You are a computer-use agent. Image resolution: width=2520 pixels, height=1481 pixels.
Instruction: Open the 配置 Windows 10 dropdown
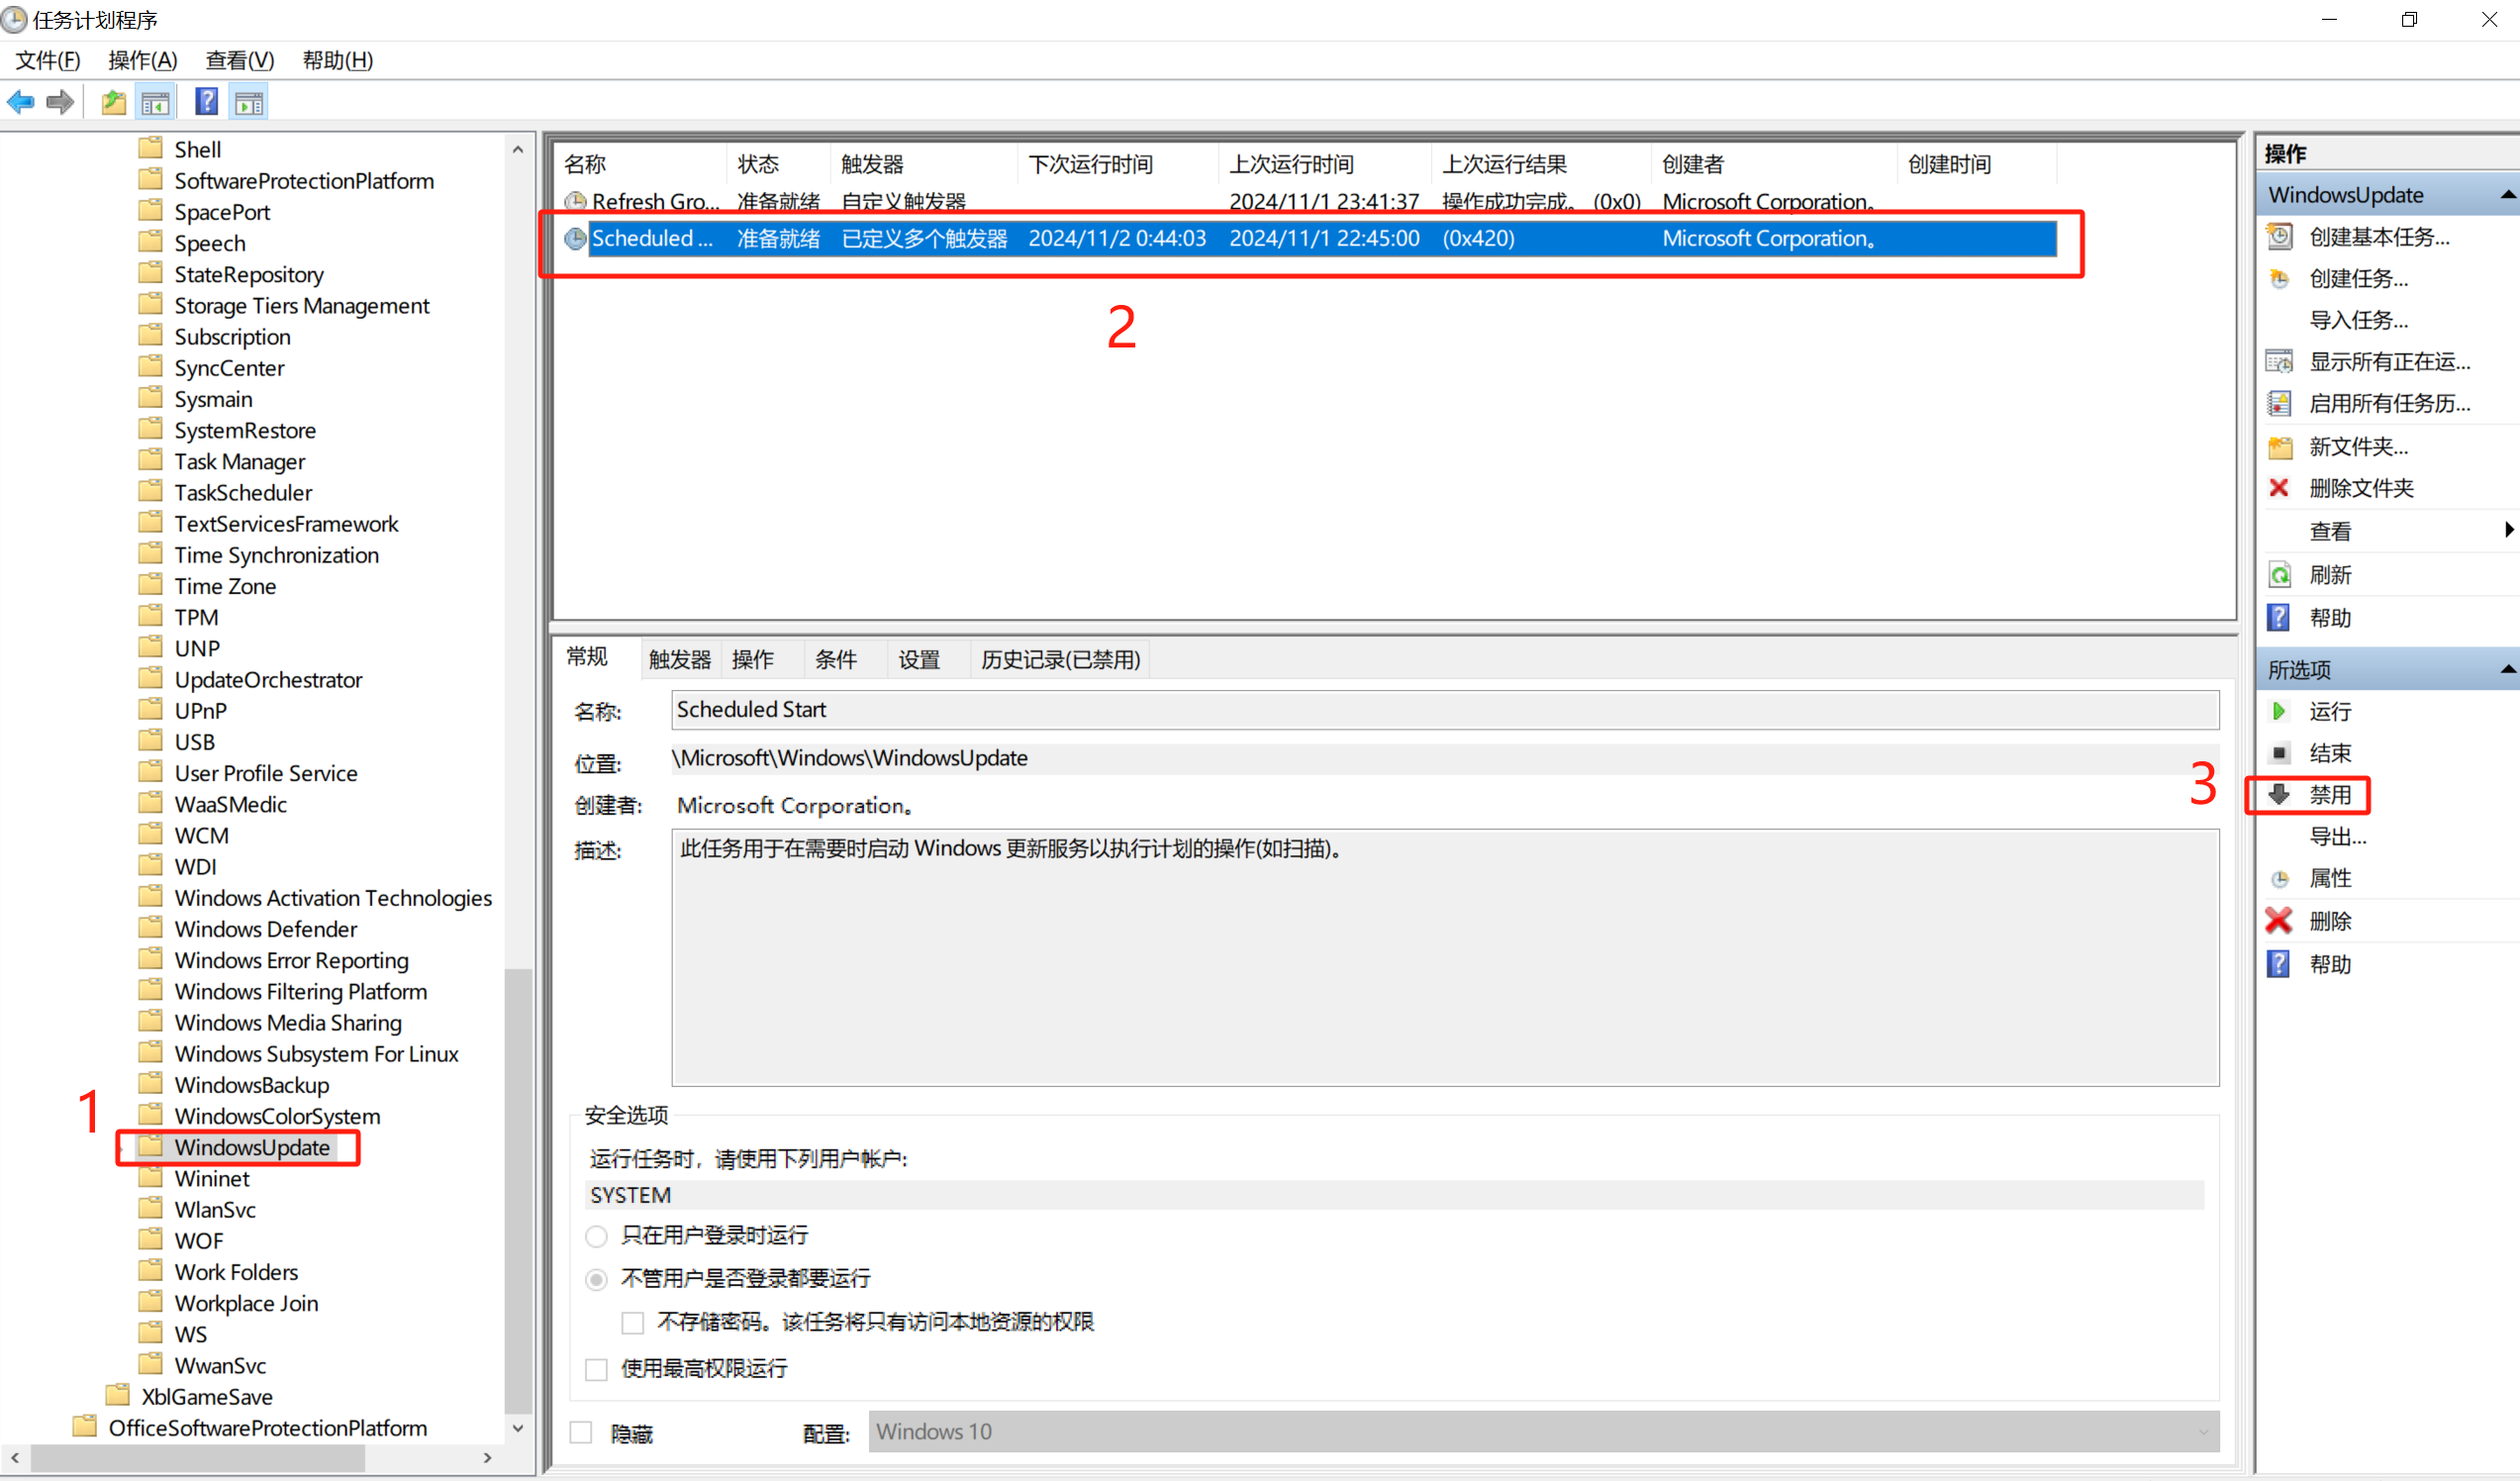2203,1432
